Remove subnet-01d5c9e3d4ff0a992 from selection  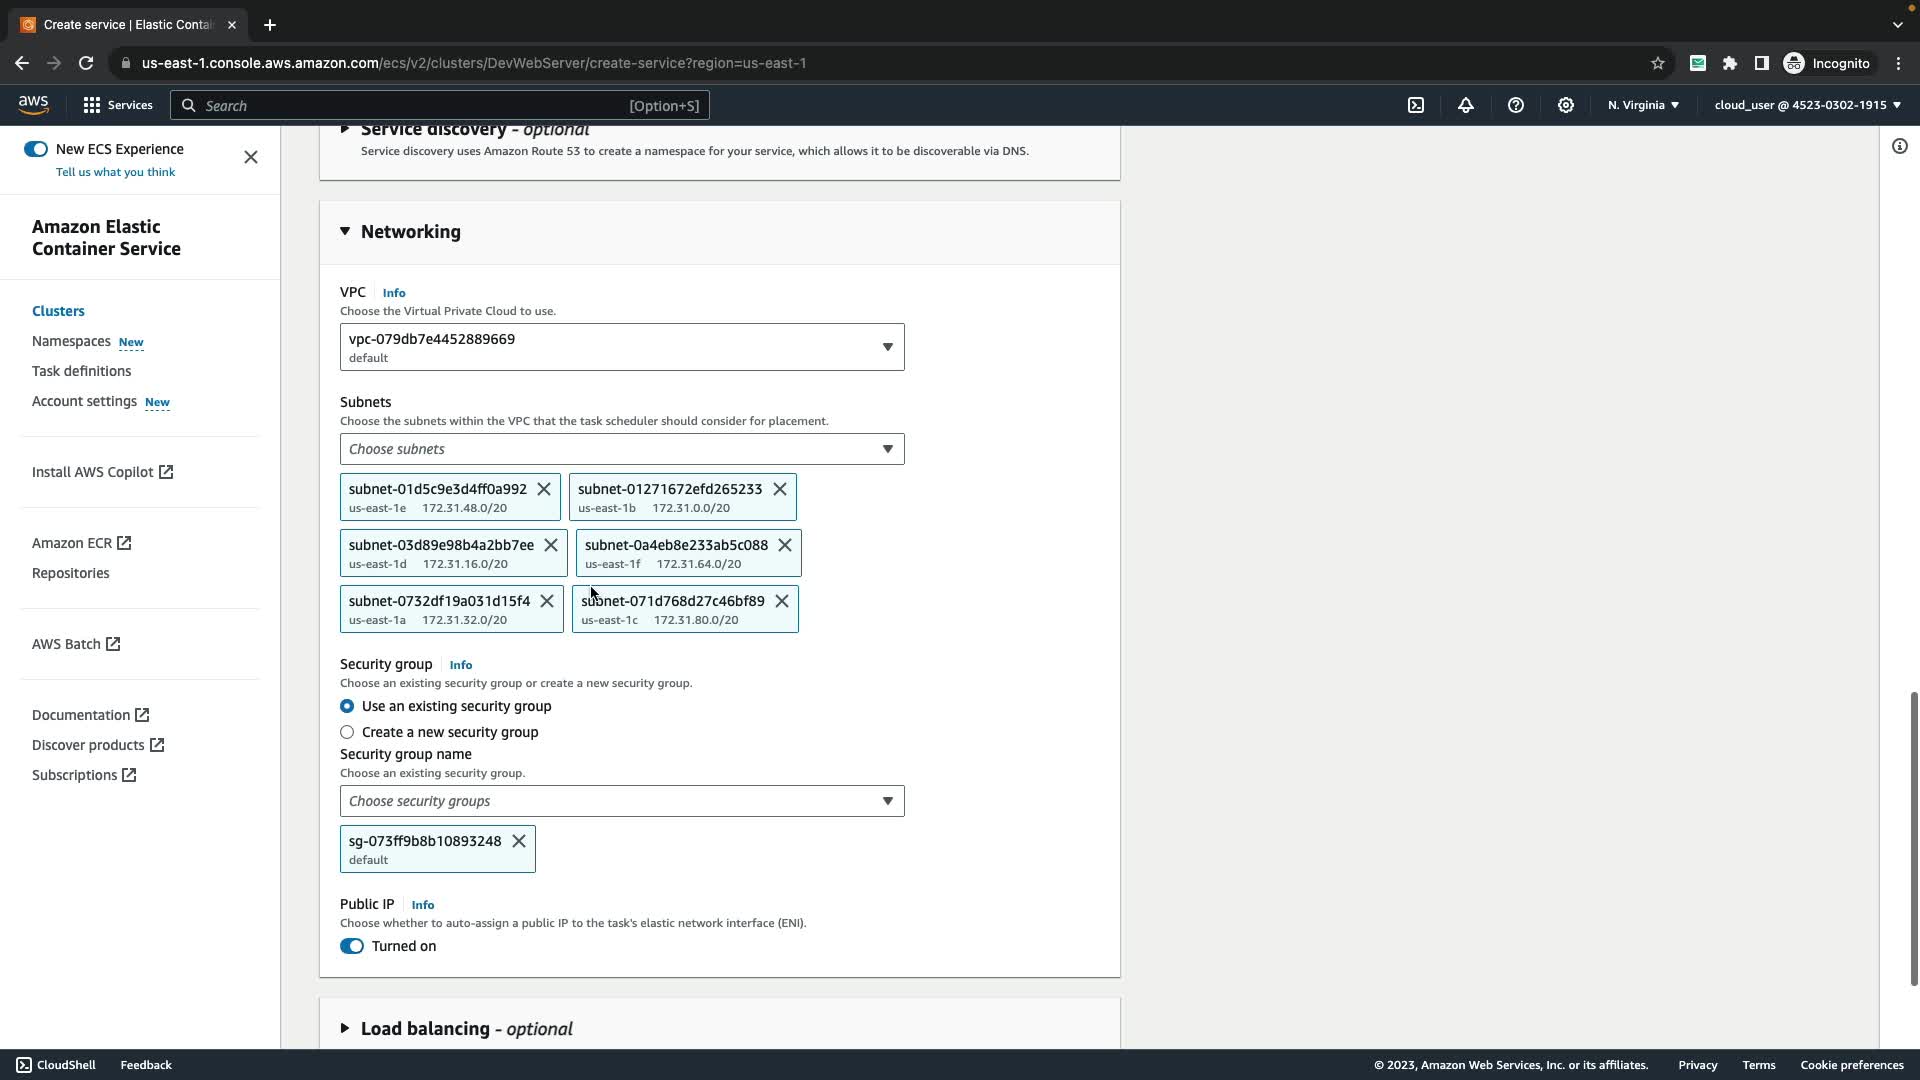click(544, 489)
